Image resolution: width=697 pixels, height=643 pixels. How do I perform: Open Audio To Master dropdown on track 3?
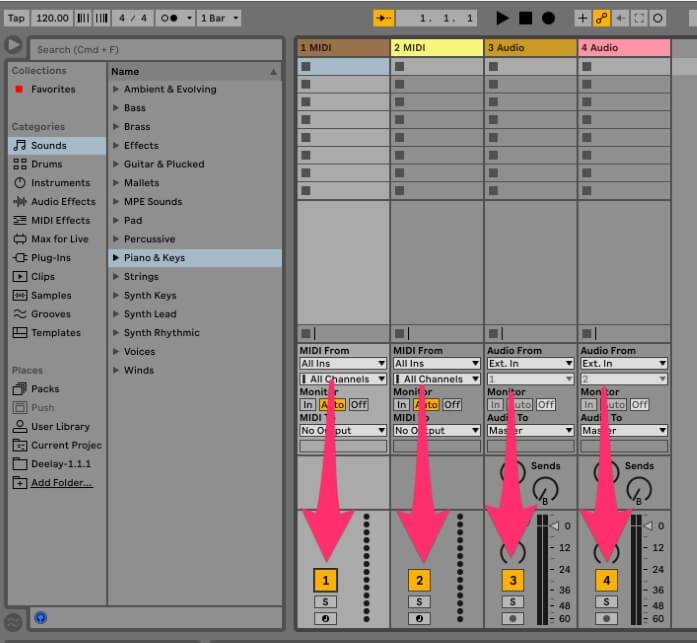pyautogui.click(x=530, y=431)
